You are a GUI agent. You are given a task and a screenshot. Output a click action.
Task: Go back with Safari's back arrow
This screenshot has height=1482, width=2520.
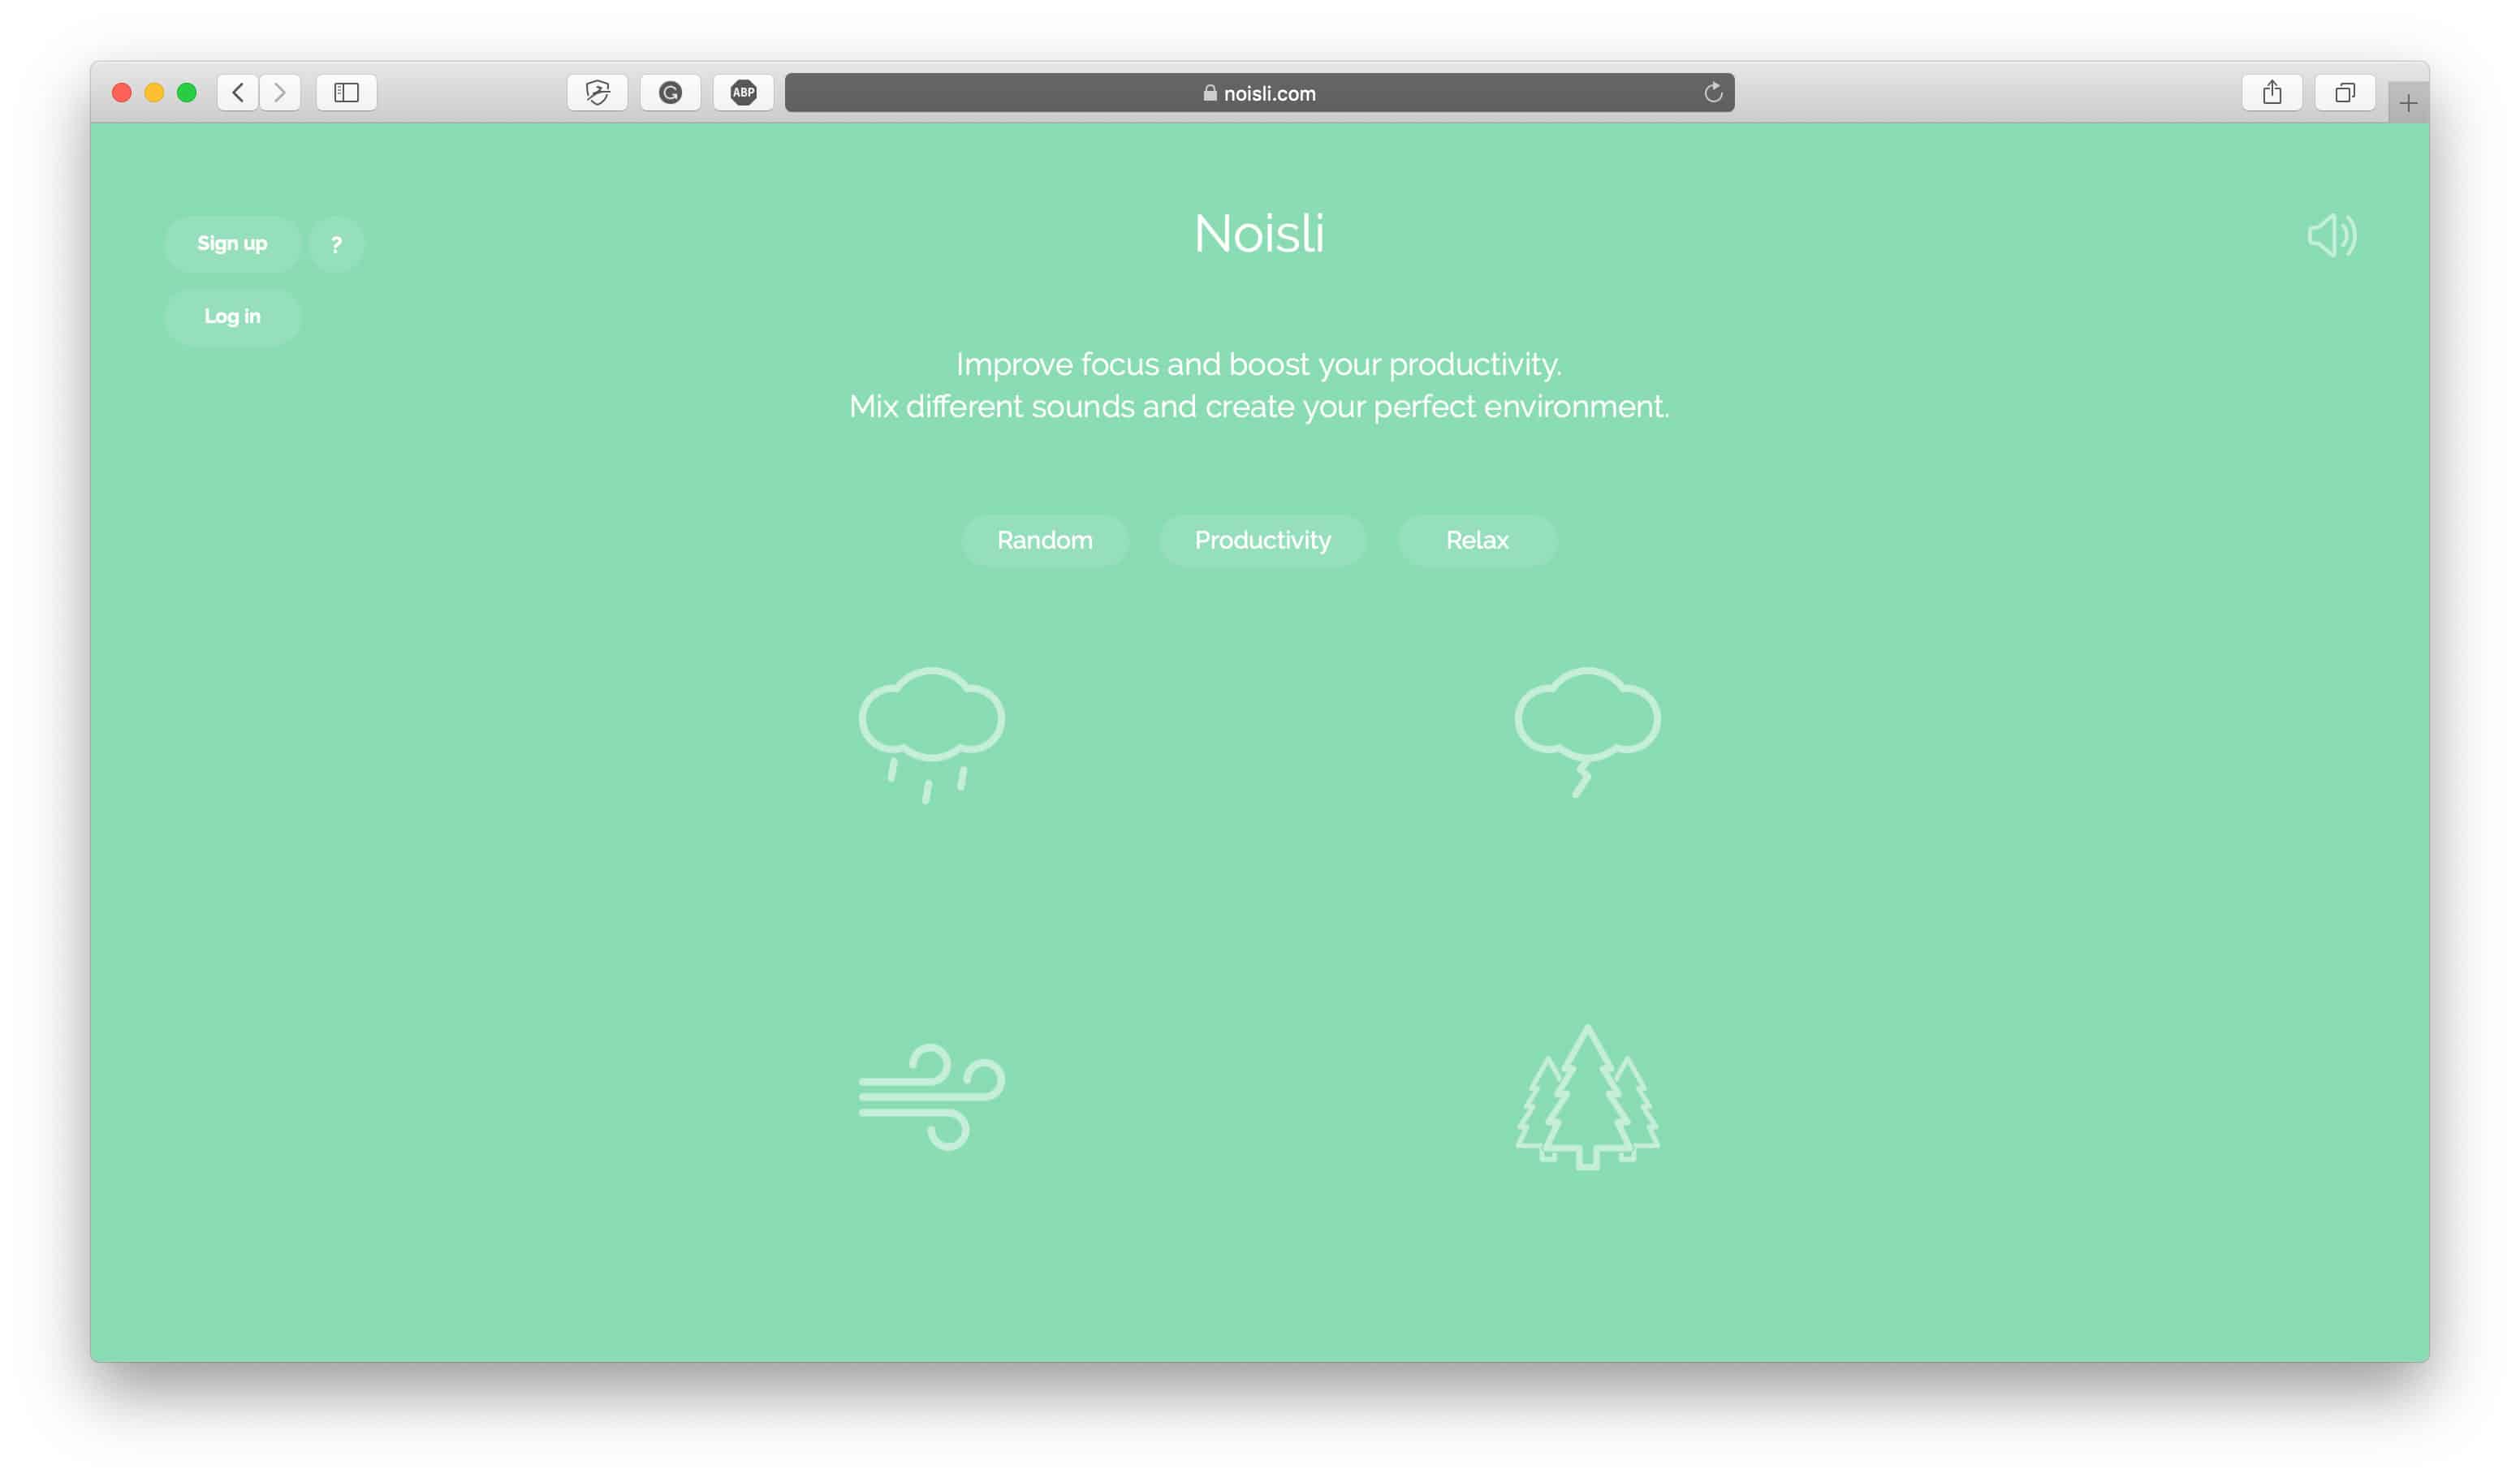pyautogui.click(x=238, y=93)
